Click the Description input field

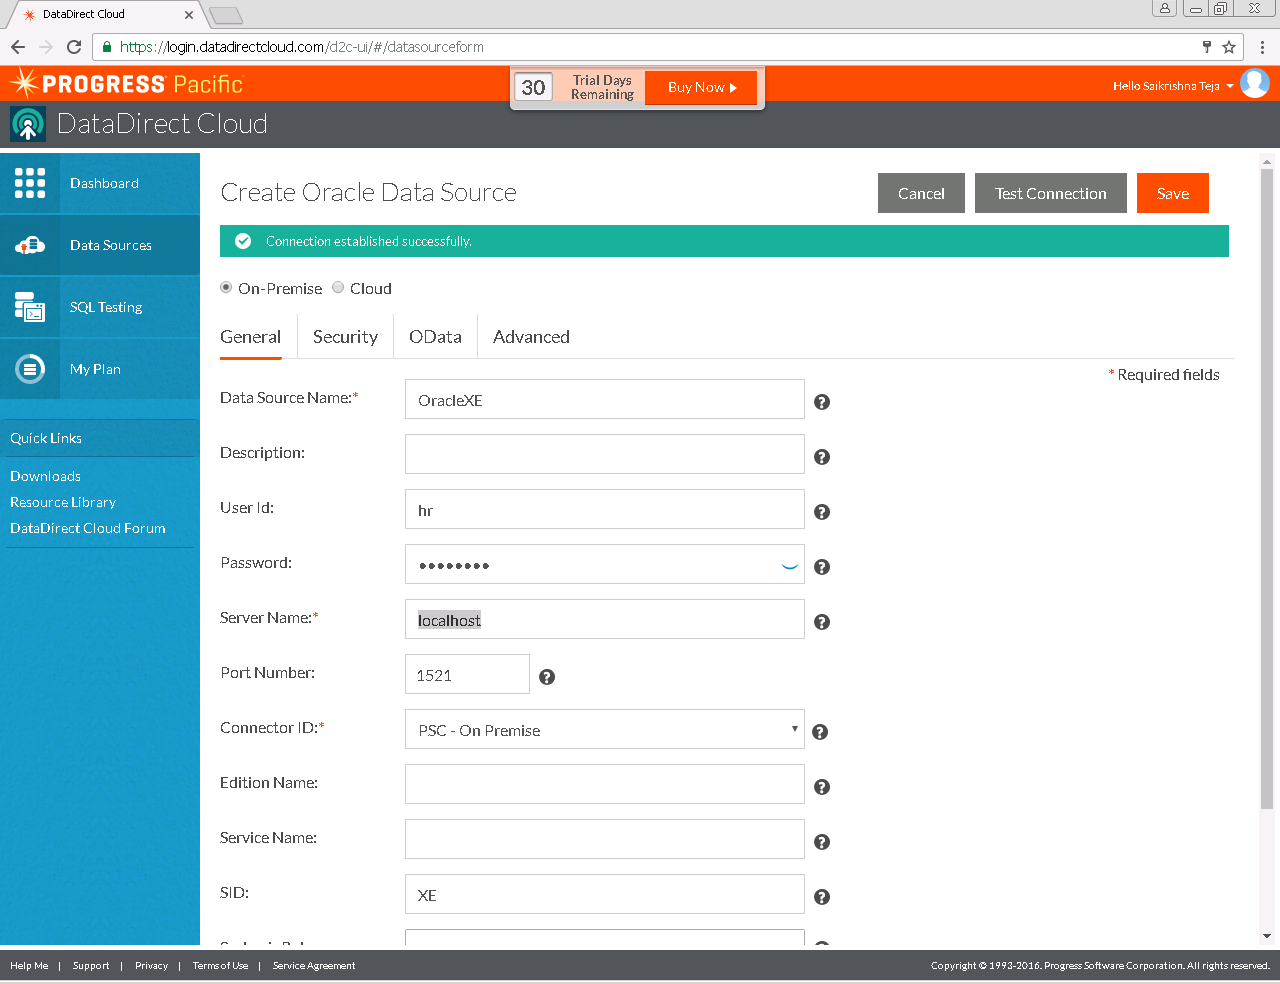click(605, 454)
